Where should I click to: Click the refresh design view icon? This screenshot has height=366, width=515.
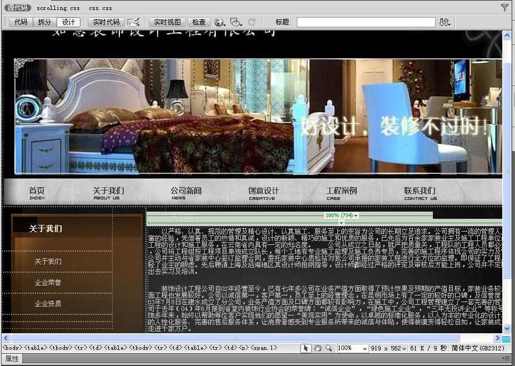[252, 22]
